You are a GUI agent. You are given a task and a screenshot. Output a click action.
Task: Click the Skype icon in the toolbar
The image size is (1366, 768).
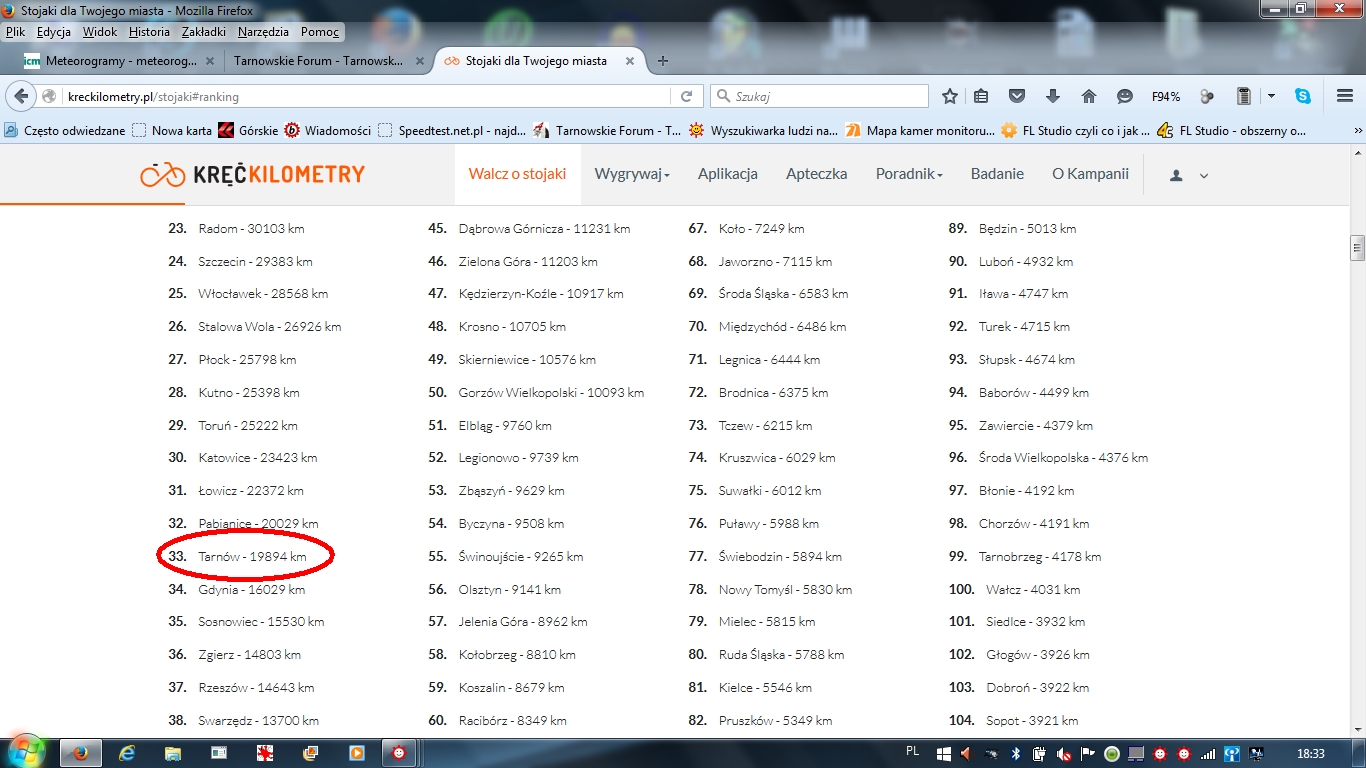(x=1302, y=97)
